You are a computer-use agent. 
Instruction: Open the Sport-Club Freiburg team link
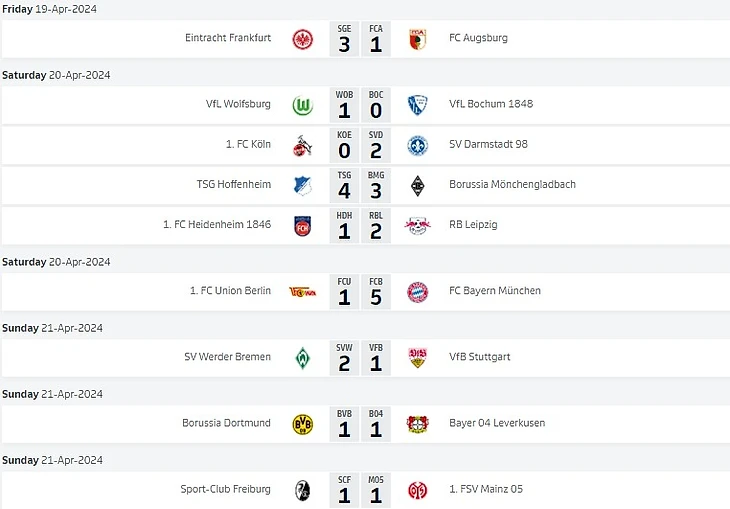click(x=226, y=490)
